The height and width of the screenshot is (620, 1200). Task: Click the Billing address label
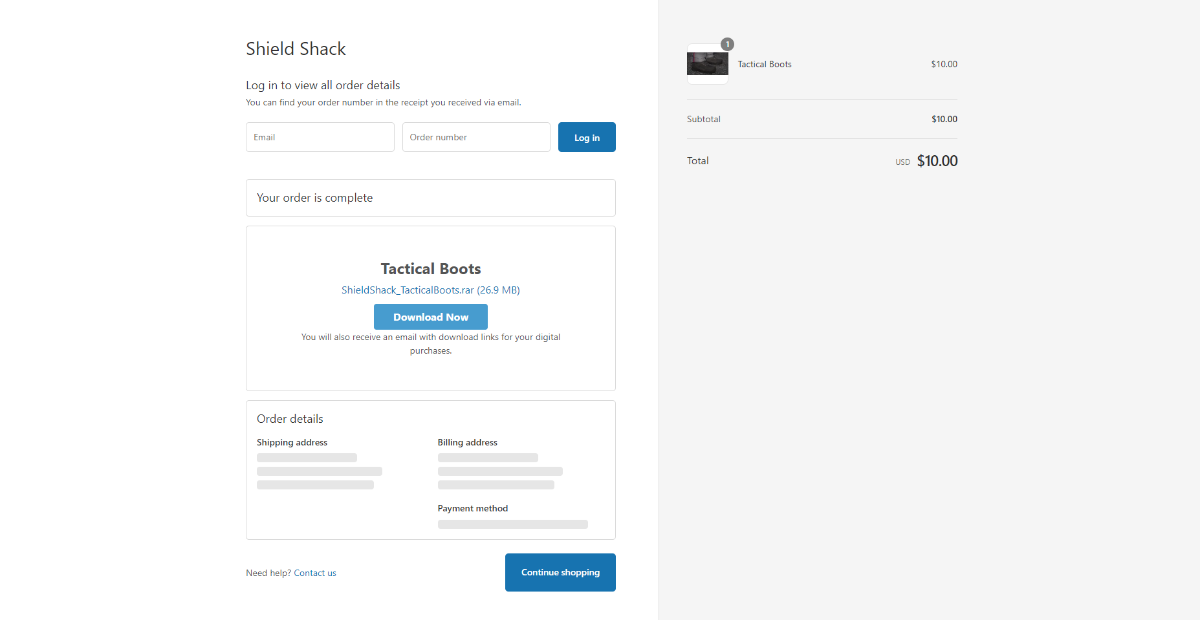[x=467, y=442]
